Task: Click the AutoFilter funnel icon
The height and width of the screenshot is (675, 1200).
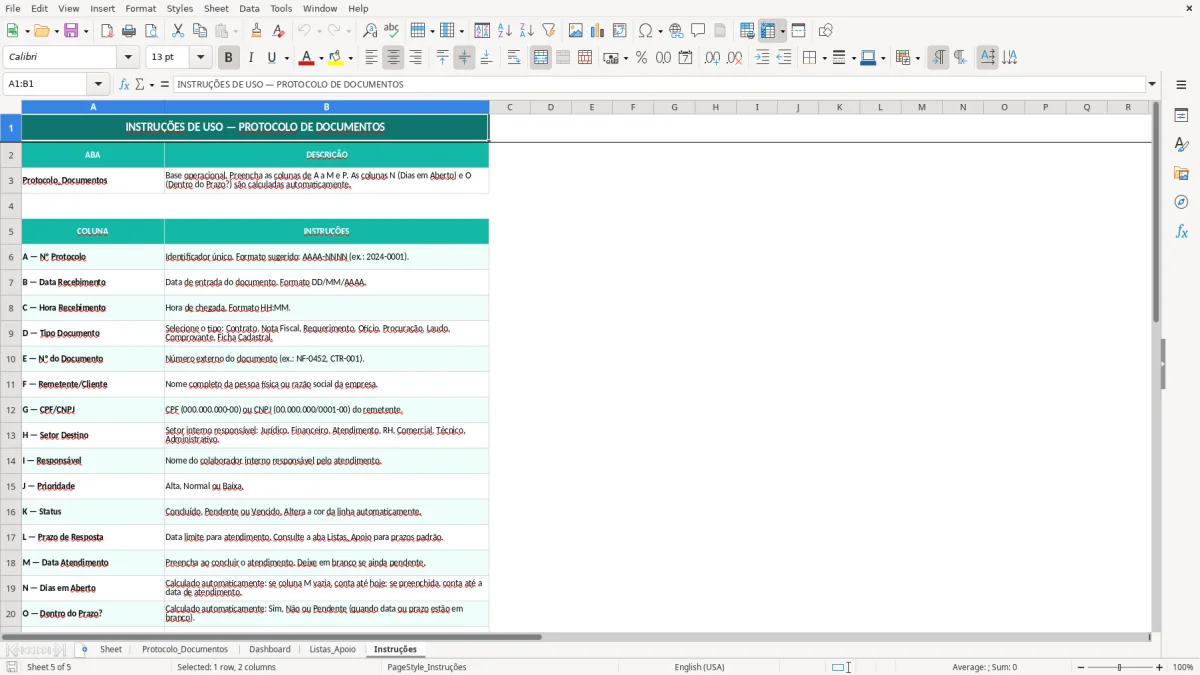Action: pyautogui.click(x=549, y=31)
